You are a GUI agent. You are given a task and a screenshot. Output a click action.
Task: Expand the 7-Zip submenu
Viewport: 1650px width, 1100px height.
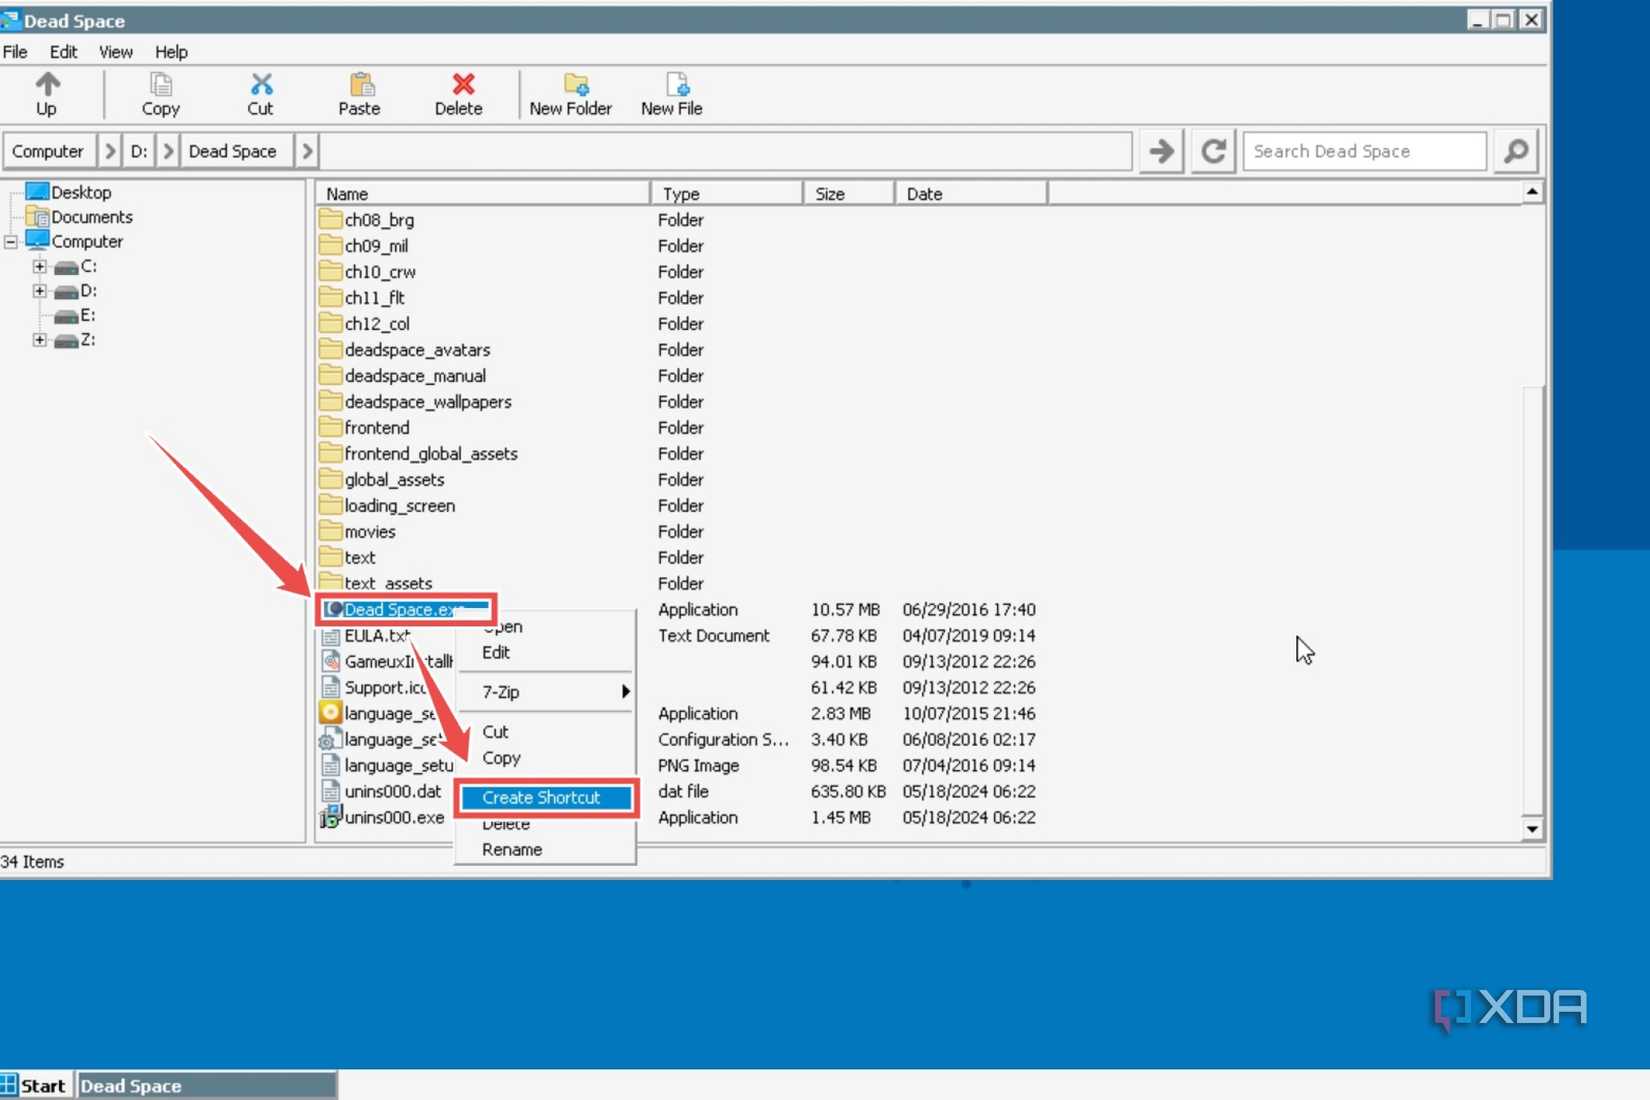pos(546,692)
